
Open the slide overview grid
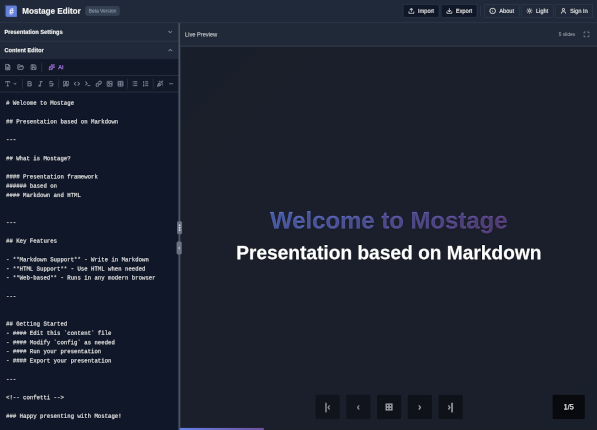[389, 407]
